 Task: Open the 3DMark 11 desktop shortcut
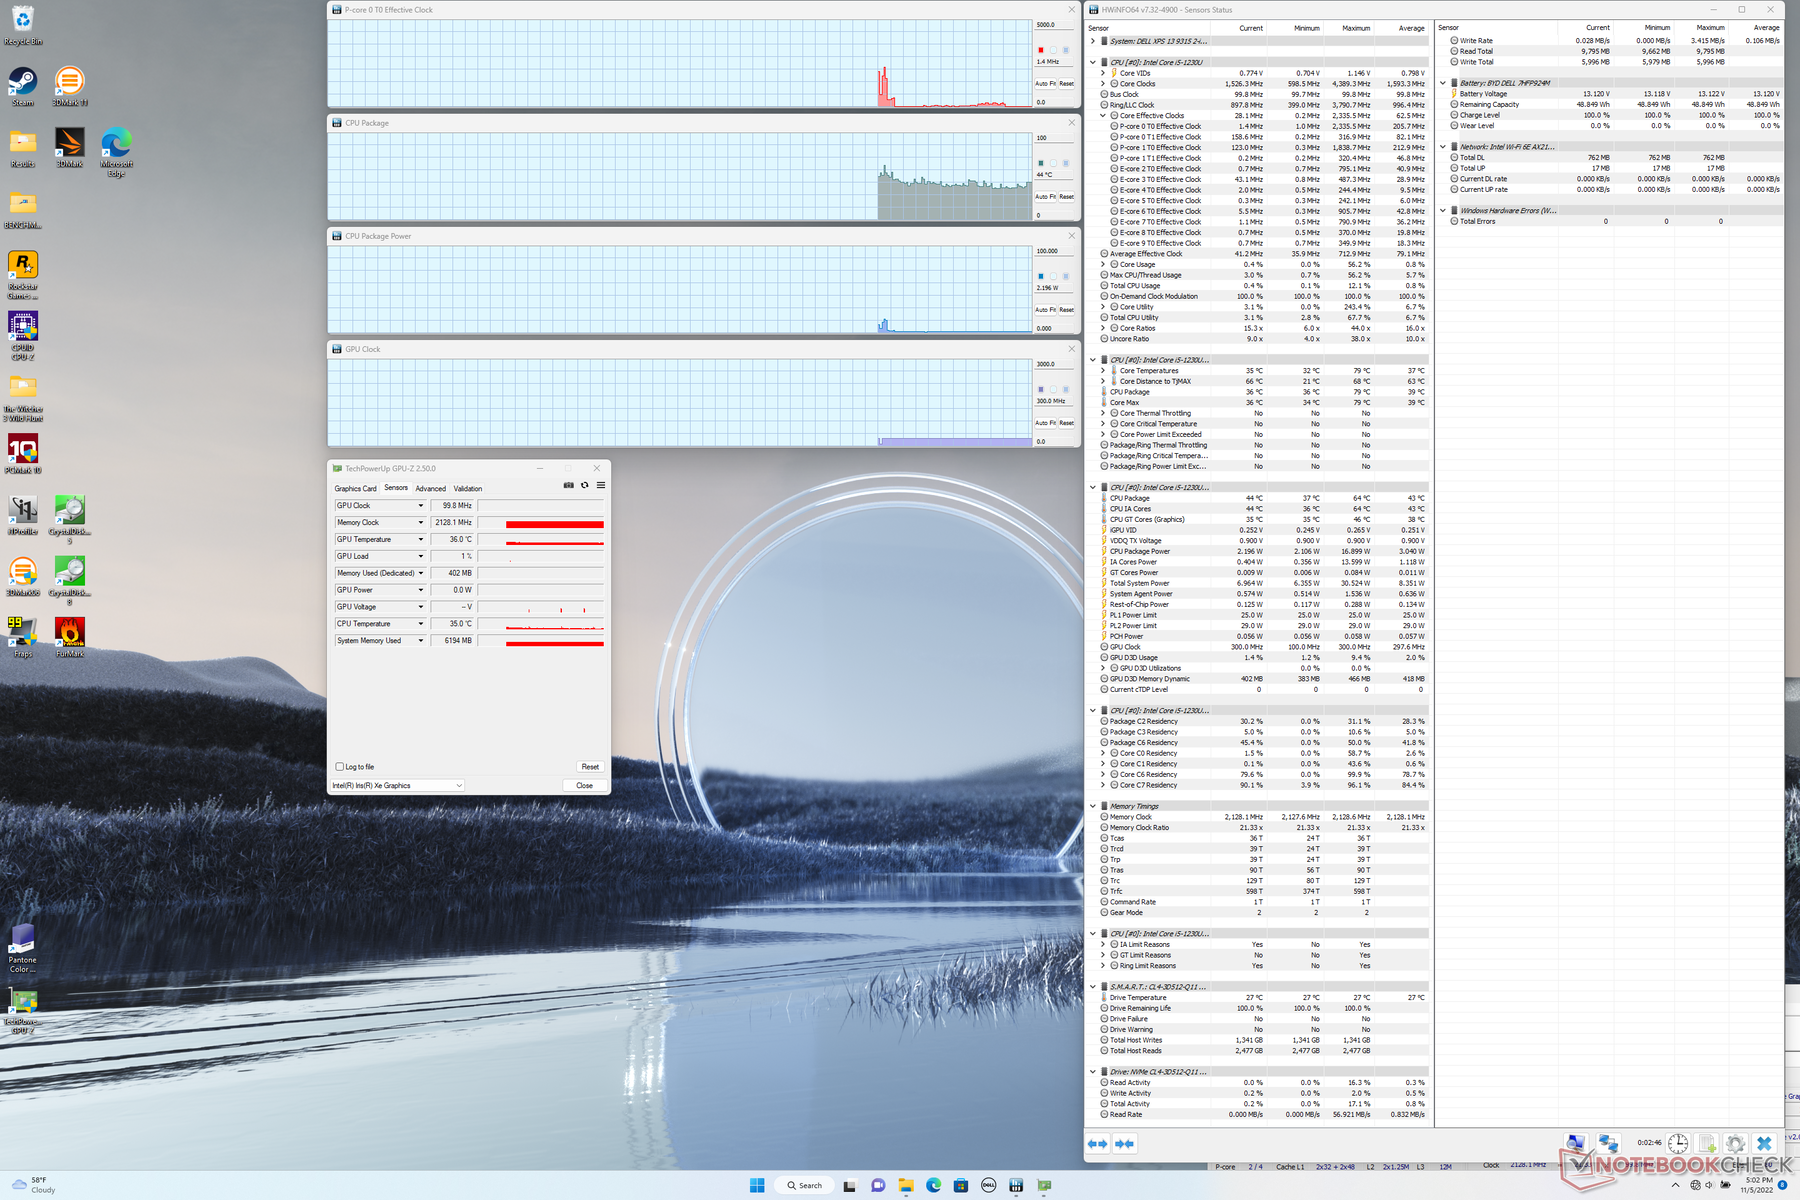click(x=70, y=86)
